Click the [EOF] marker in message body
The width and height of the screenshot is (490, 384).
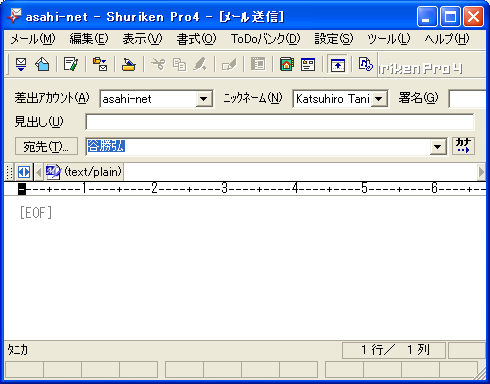[x=36, y=213]
